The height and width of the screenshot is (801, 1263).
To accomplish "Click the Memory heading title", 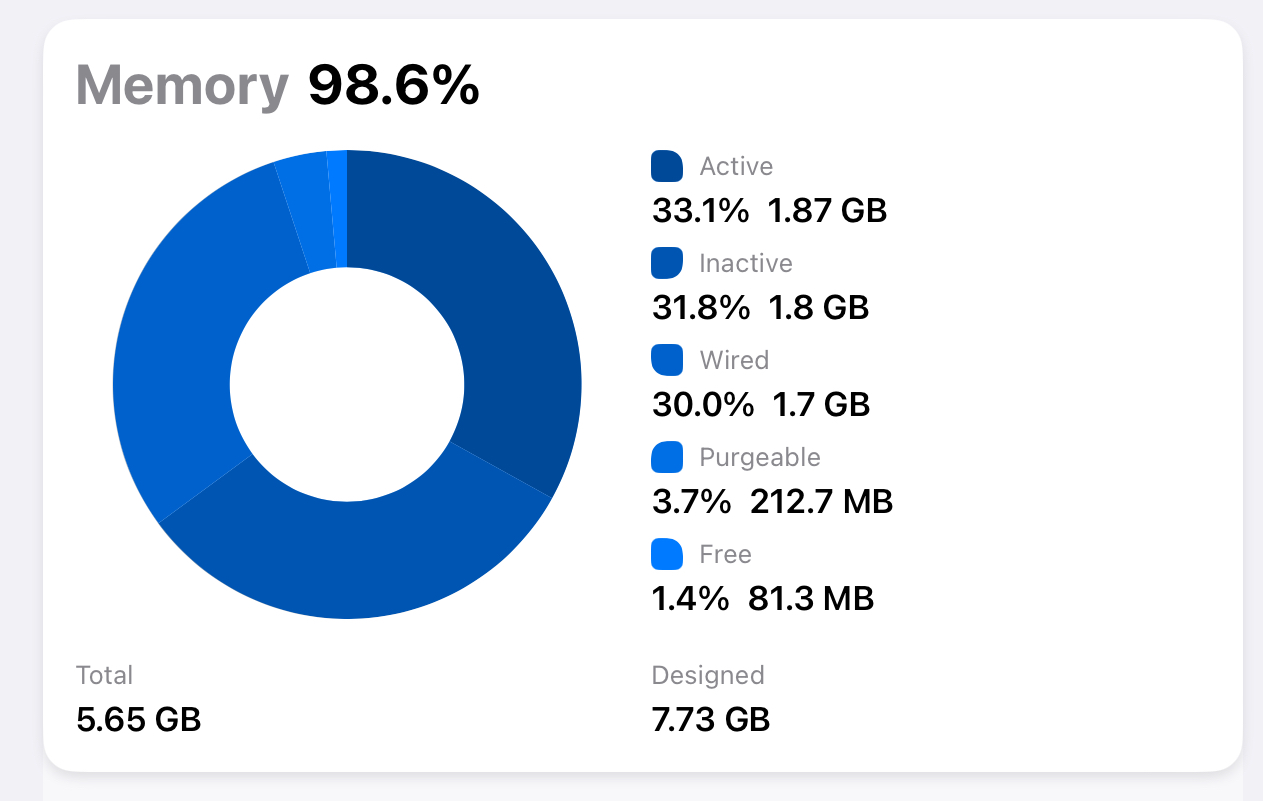I will [182, 85].
